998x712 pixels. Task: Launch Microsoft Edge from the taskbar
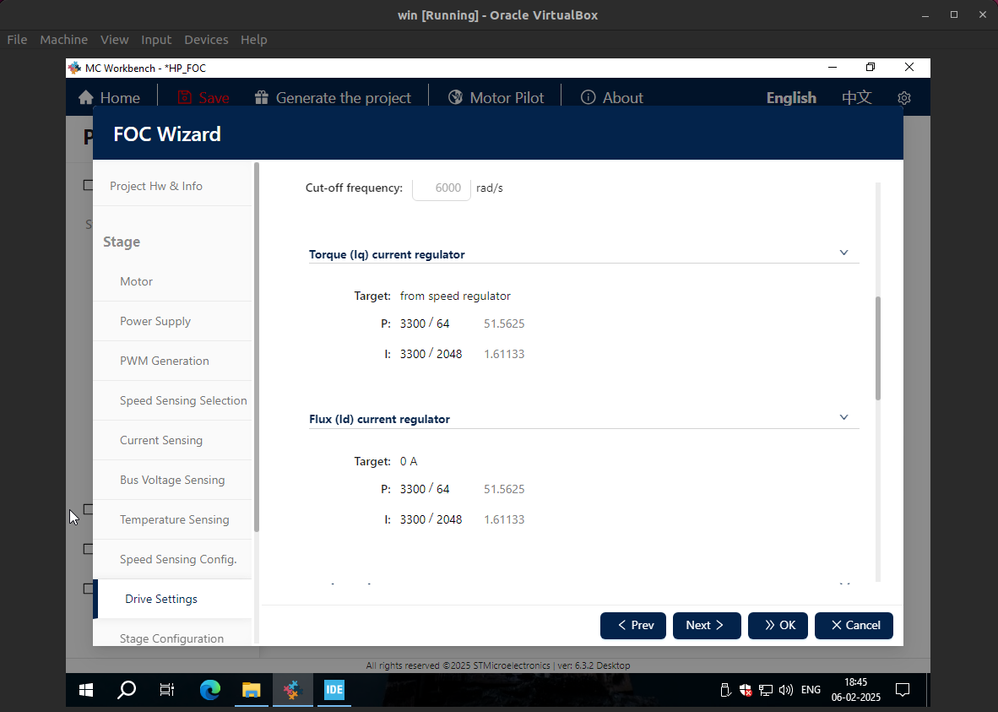tap(209, 690)
